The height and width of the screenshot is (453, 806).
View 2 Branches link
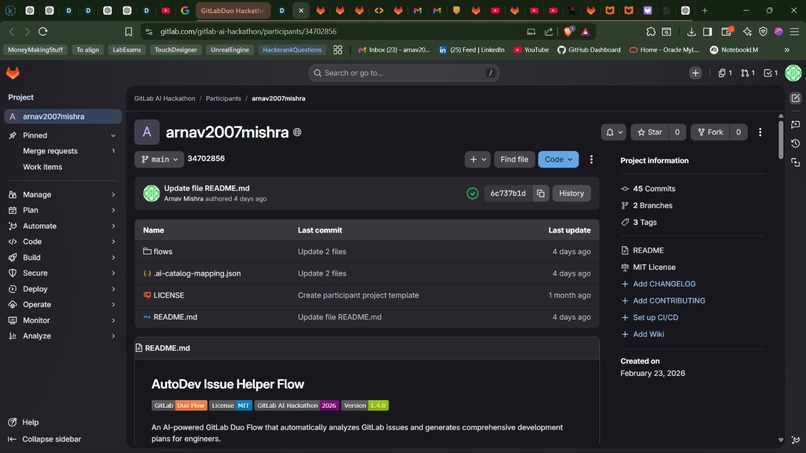(652, 206)
